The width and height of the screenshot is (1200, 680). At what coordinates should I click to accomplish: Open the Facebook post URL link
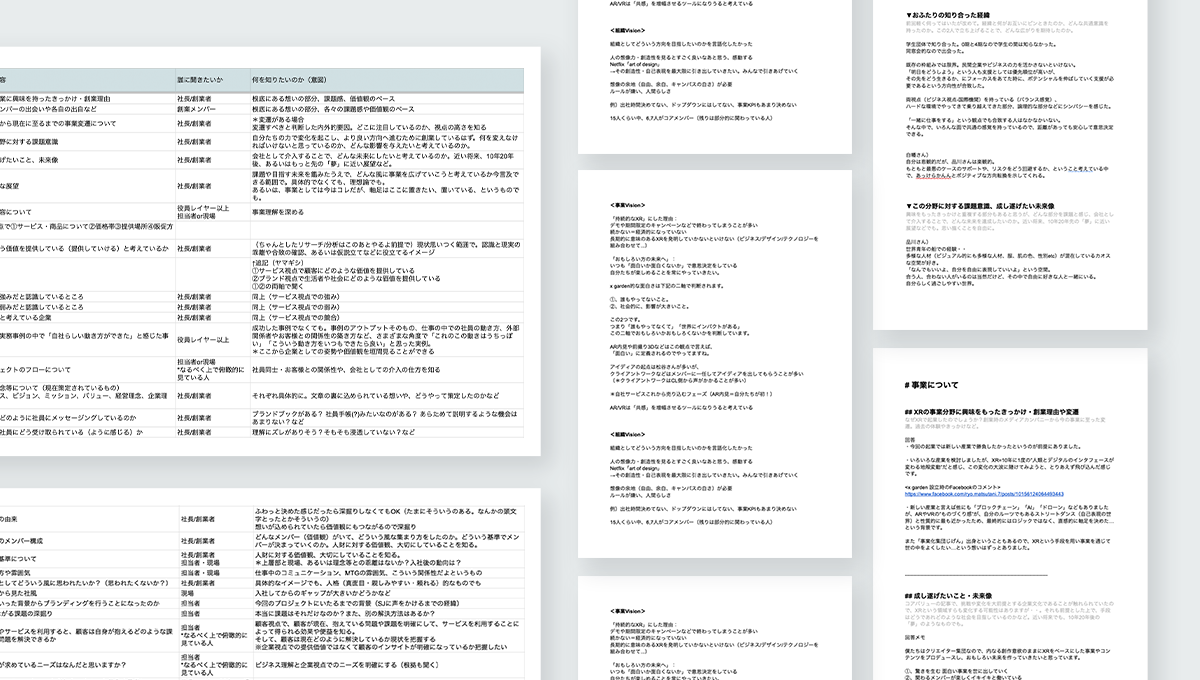click(x=985, y=494)
